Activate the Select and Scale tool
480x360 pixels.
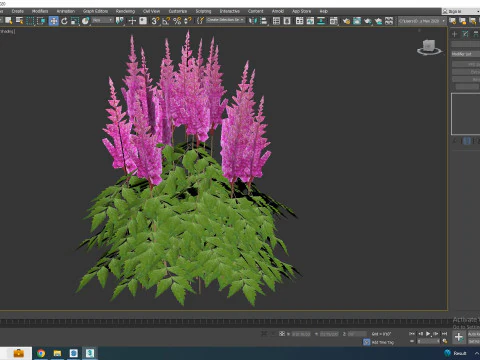click(75, 21)
